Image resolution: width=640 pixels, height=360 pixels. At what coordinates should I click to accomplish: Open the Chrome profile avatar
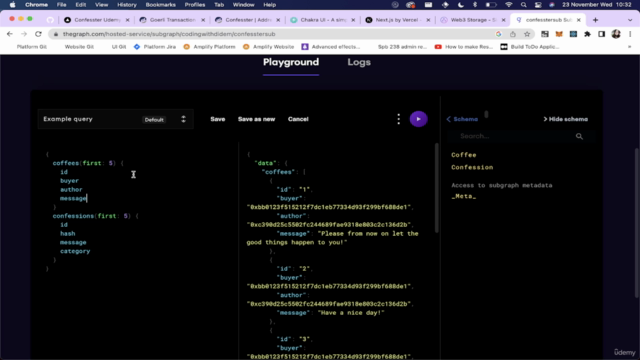pyautogui.click(x=616, y=34)
